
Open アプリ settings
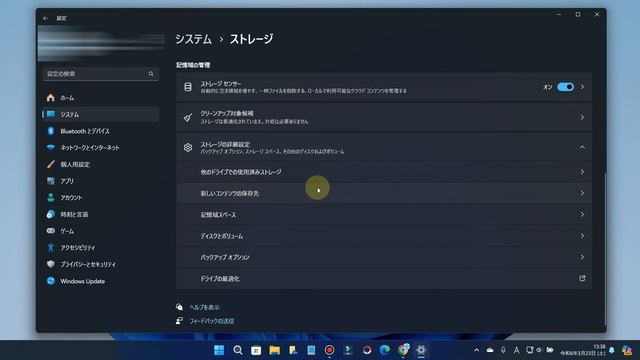point(100,181)
